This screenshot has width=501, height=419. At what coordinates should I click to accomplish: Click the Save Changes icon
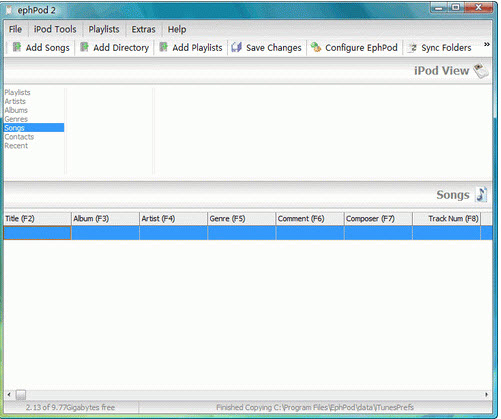click(236, 47)
